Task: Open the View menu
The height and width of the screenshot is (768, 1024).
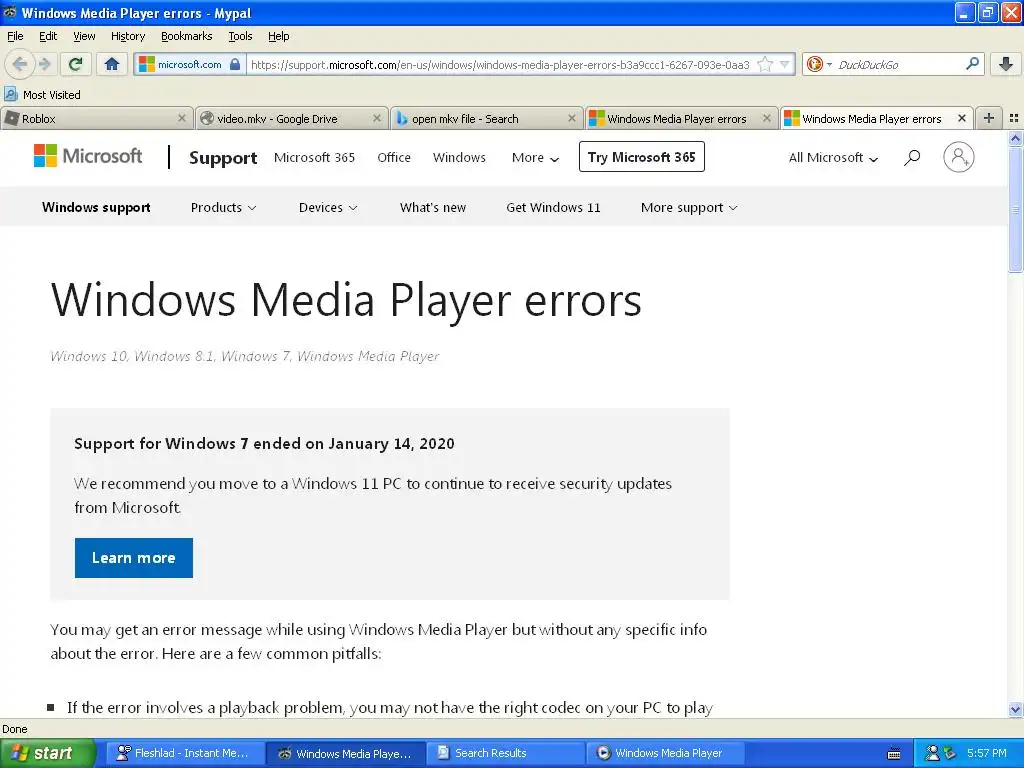Action: pyautogui.click(x=84, y=36)
